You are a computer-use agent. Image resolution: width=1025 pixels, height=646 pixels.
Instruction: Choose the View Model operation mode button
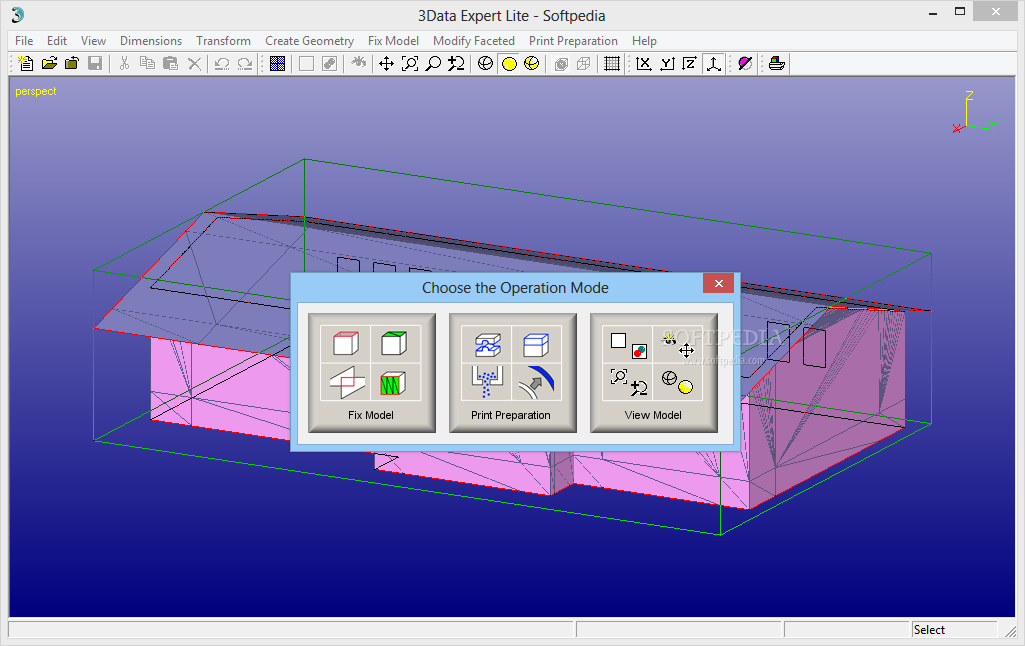click(x=654, y=373)
